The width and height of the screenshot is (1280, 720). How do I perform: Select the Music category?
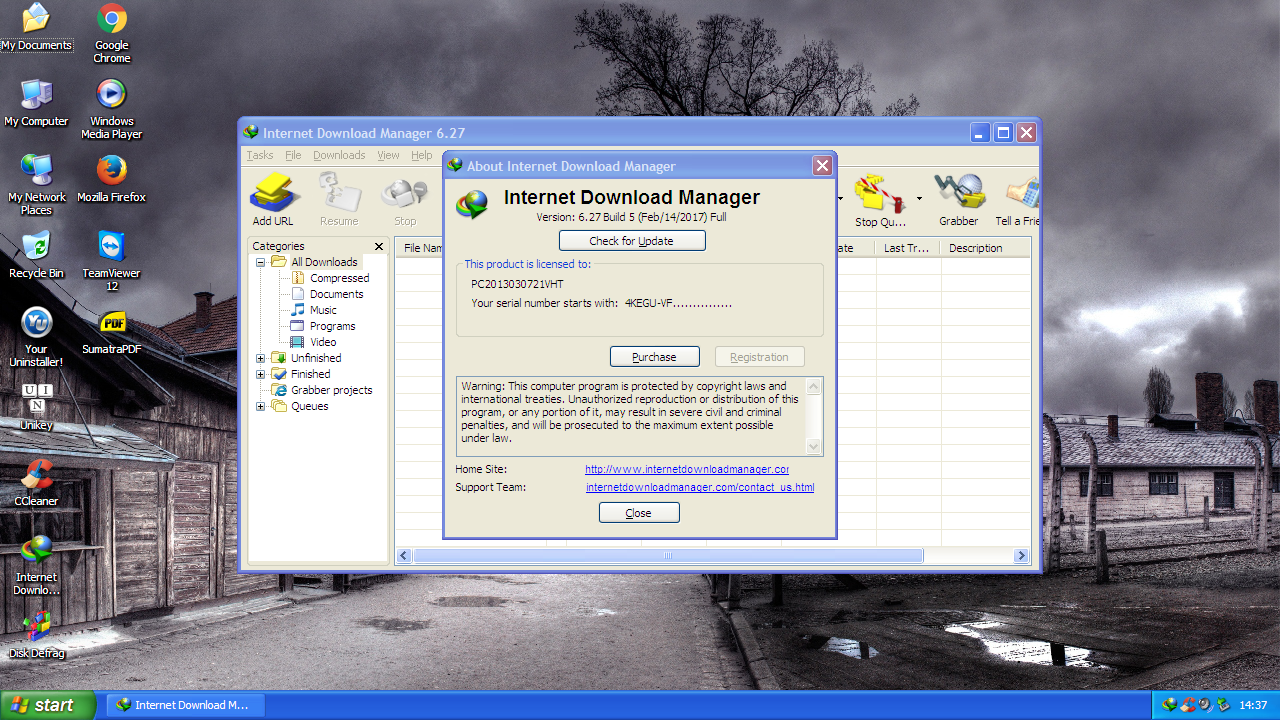[323, 310]
